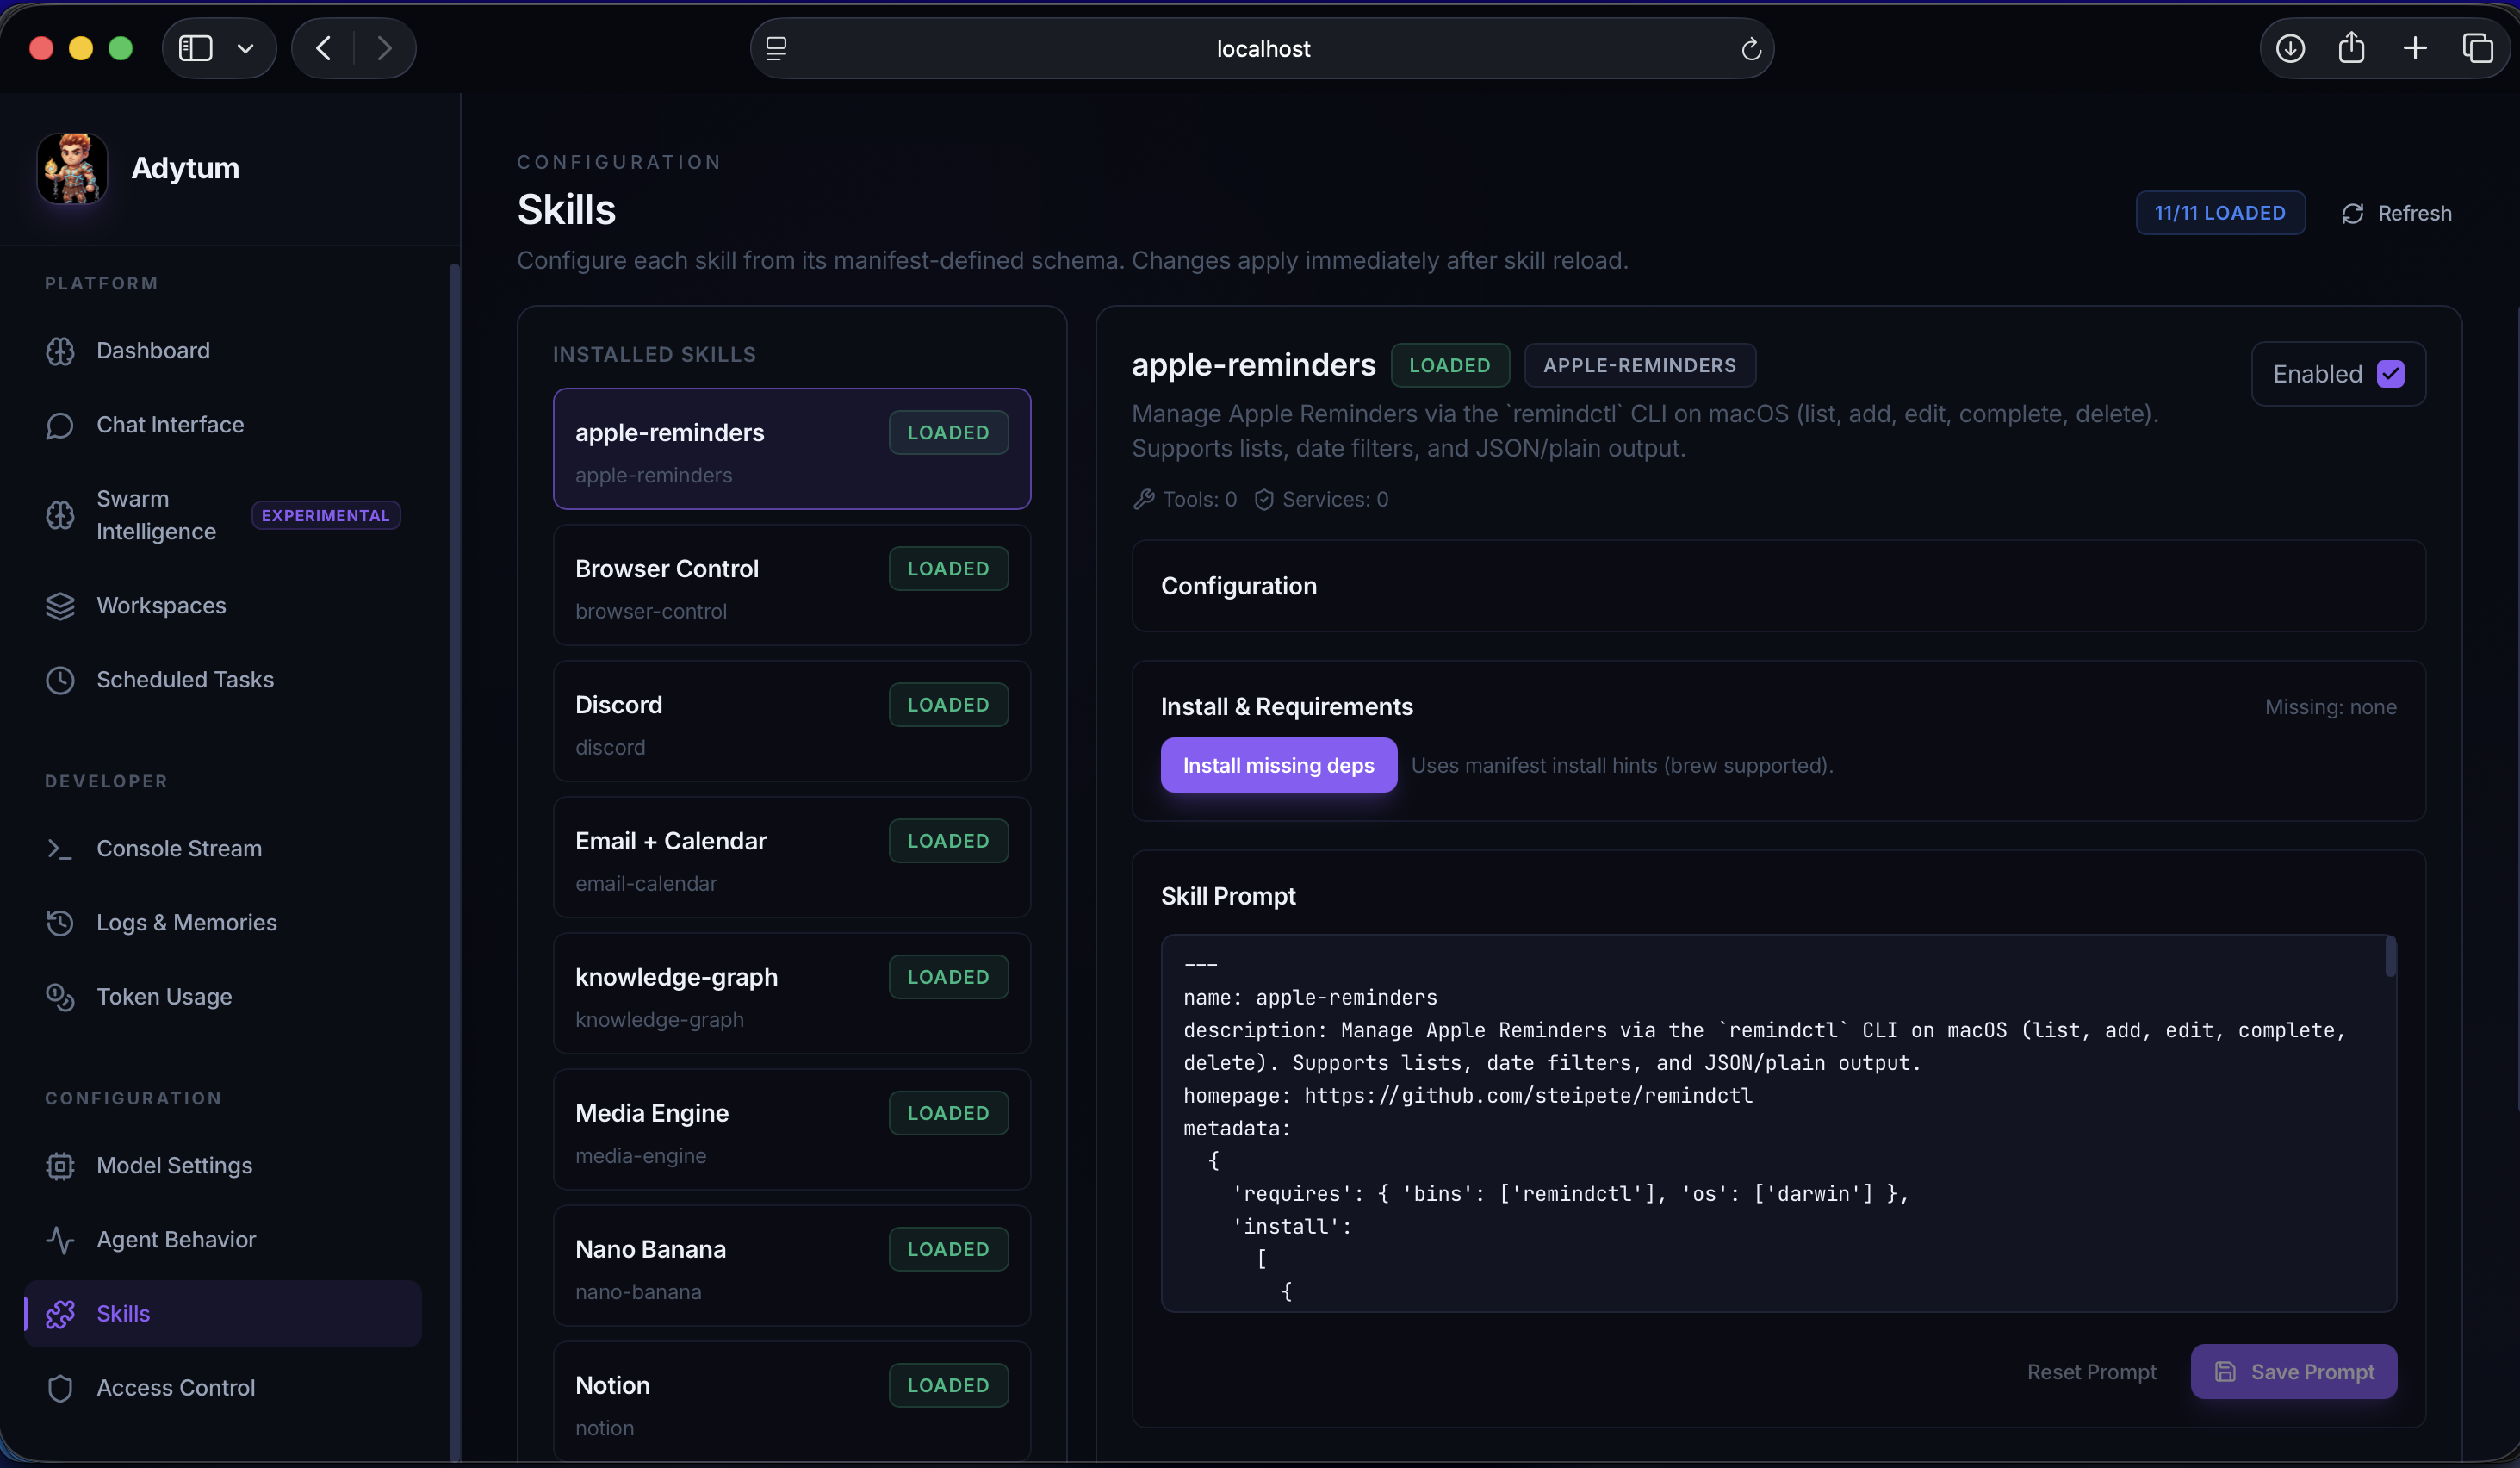Click Install missing deps button
2520x1468 pixels.
click(1278, 765)
